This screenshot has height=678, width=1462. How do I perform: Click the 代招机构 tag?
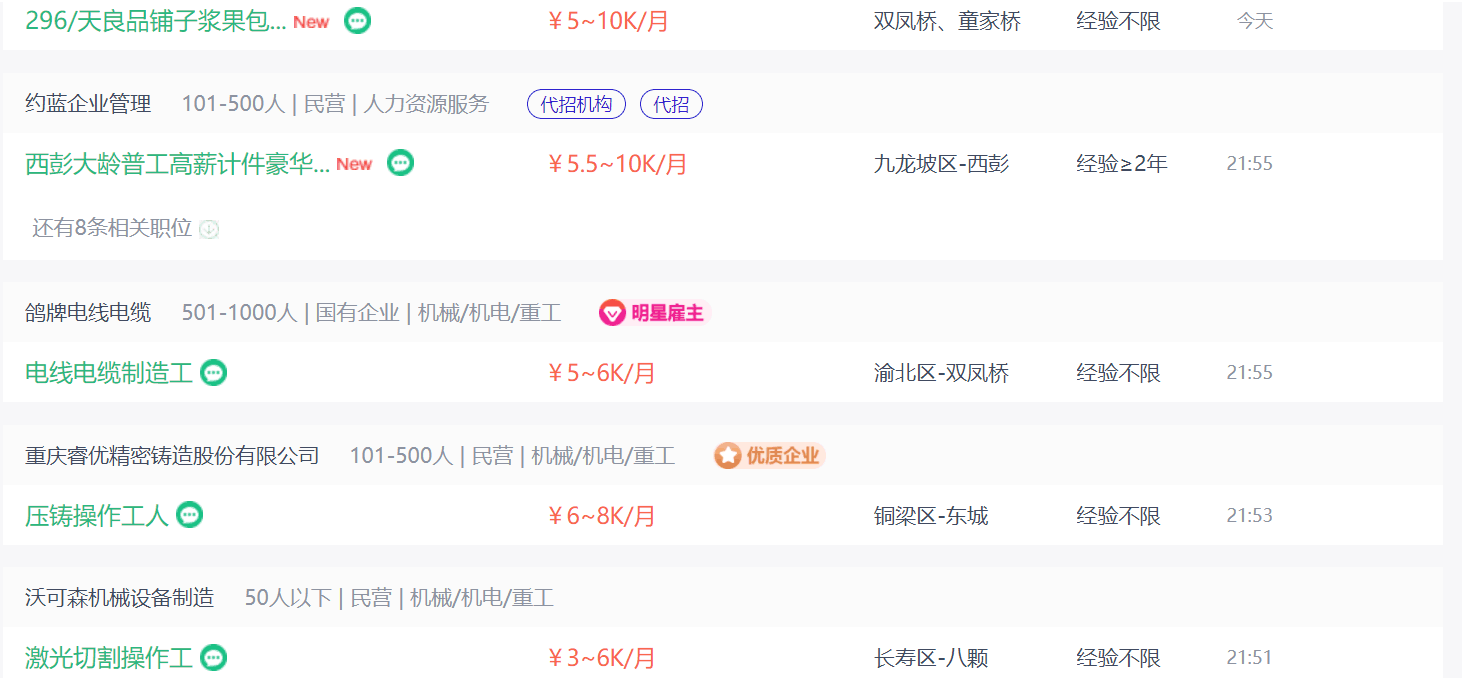click(576, 104)
